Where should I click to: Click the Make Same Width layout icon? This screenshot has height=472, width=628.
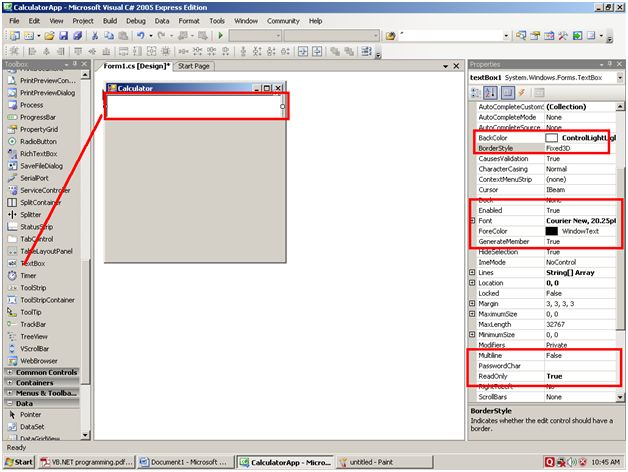123,51
